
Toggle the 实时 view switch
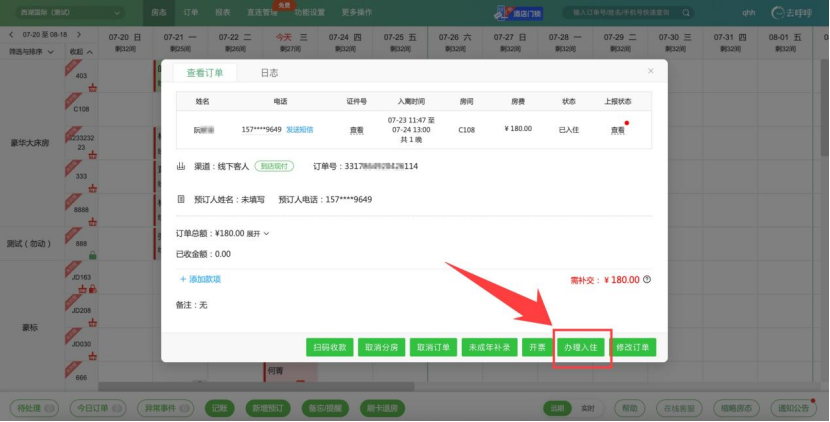tap(588, 408)
